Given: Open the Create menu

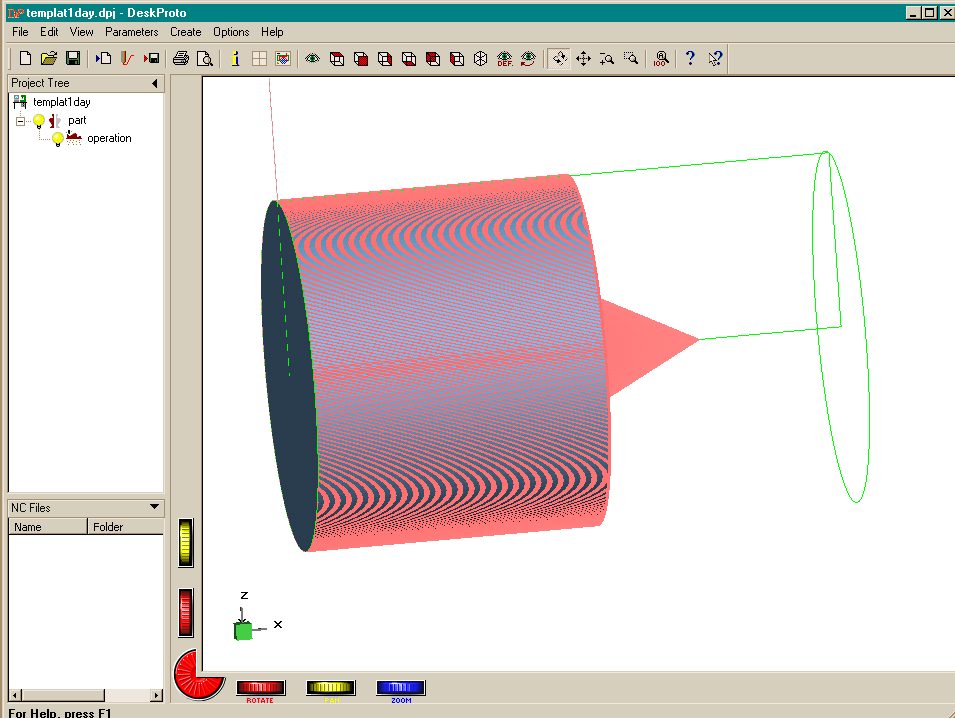Looking at the screenshot, I should (x=185, y=32).
